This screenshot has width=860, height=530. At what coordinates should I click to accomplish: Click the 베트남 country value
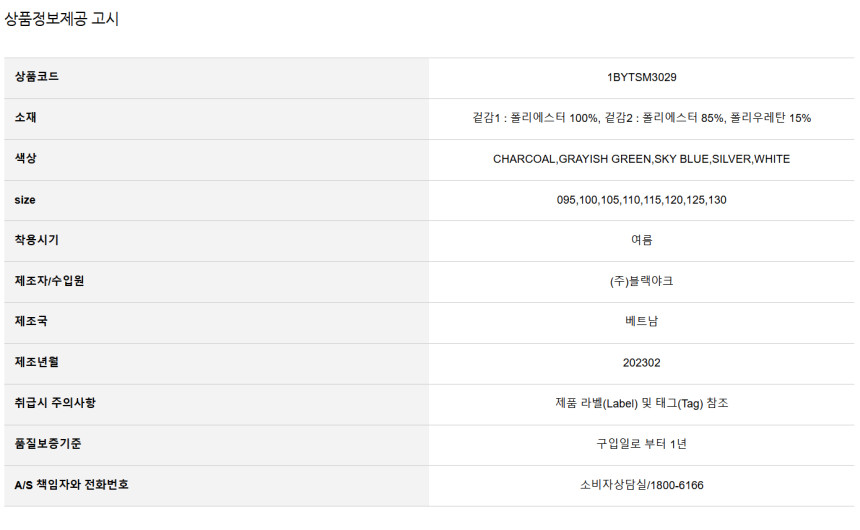pyautogui.click(x=642, y=322)
